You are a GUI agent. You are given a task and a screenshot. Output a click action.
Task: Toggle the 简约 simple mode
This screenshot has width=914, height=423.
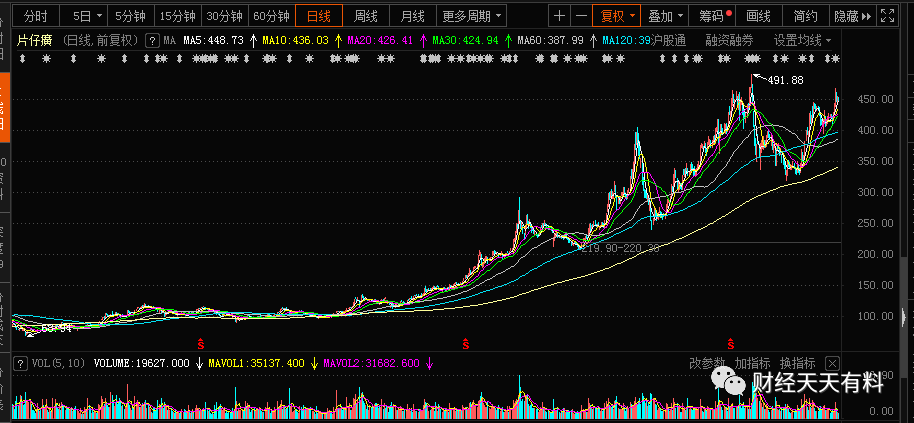coord(806,16)
